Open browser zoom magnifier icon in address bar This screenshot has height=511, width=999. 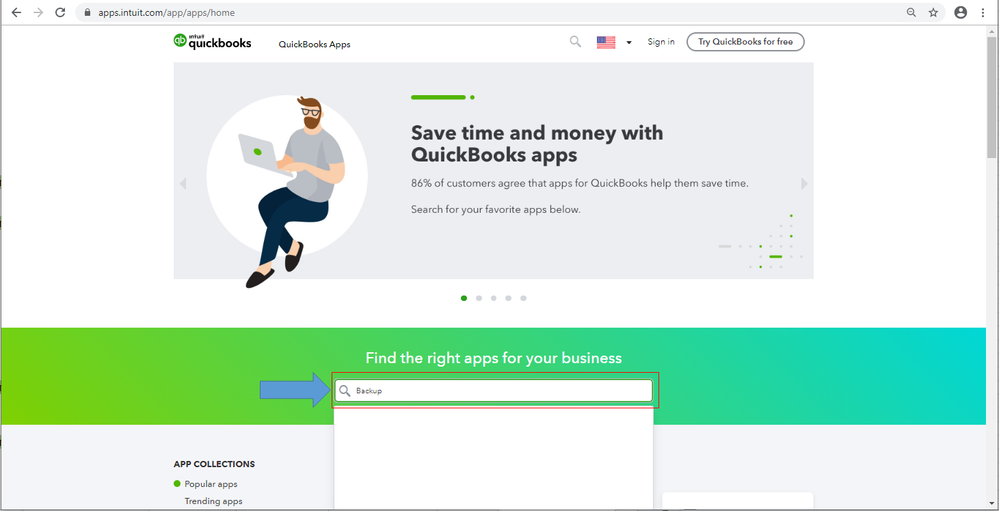tap(912, 12)
